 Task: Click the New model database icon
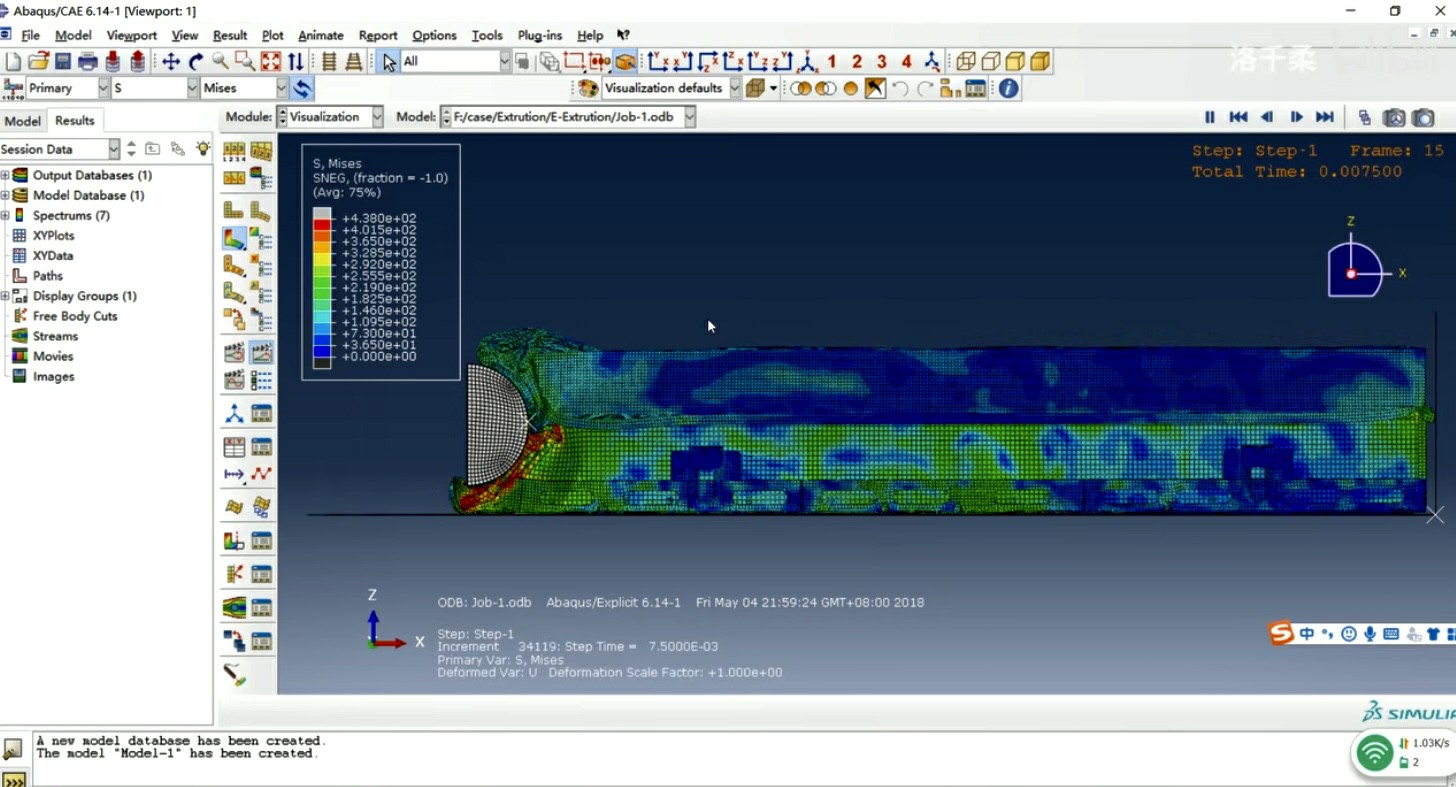(x=13, y=62)
